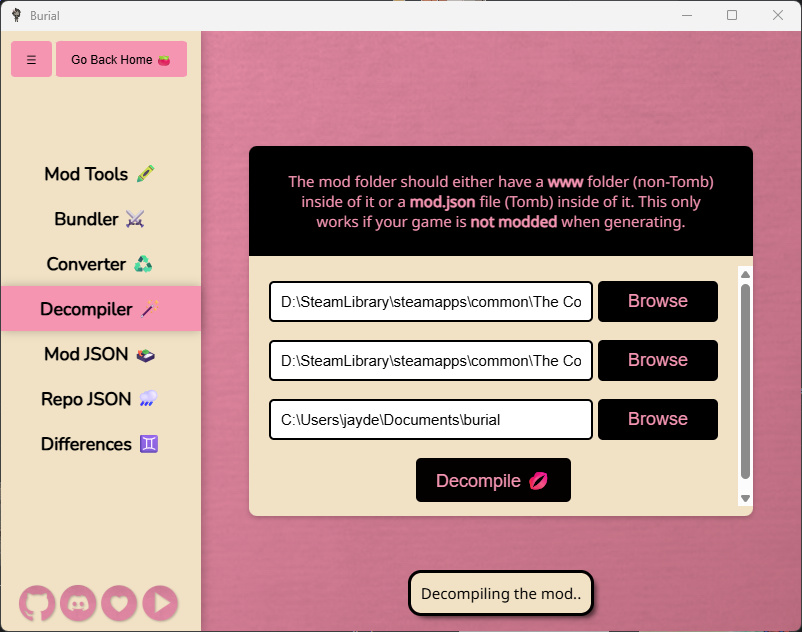Focus the second SteamLibrary path field
The image size is (802, 632).
coord(431,360)
